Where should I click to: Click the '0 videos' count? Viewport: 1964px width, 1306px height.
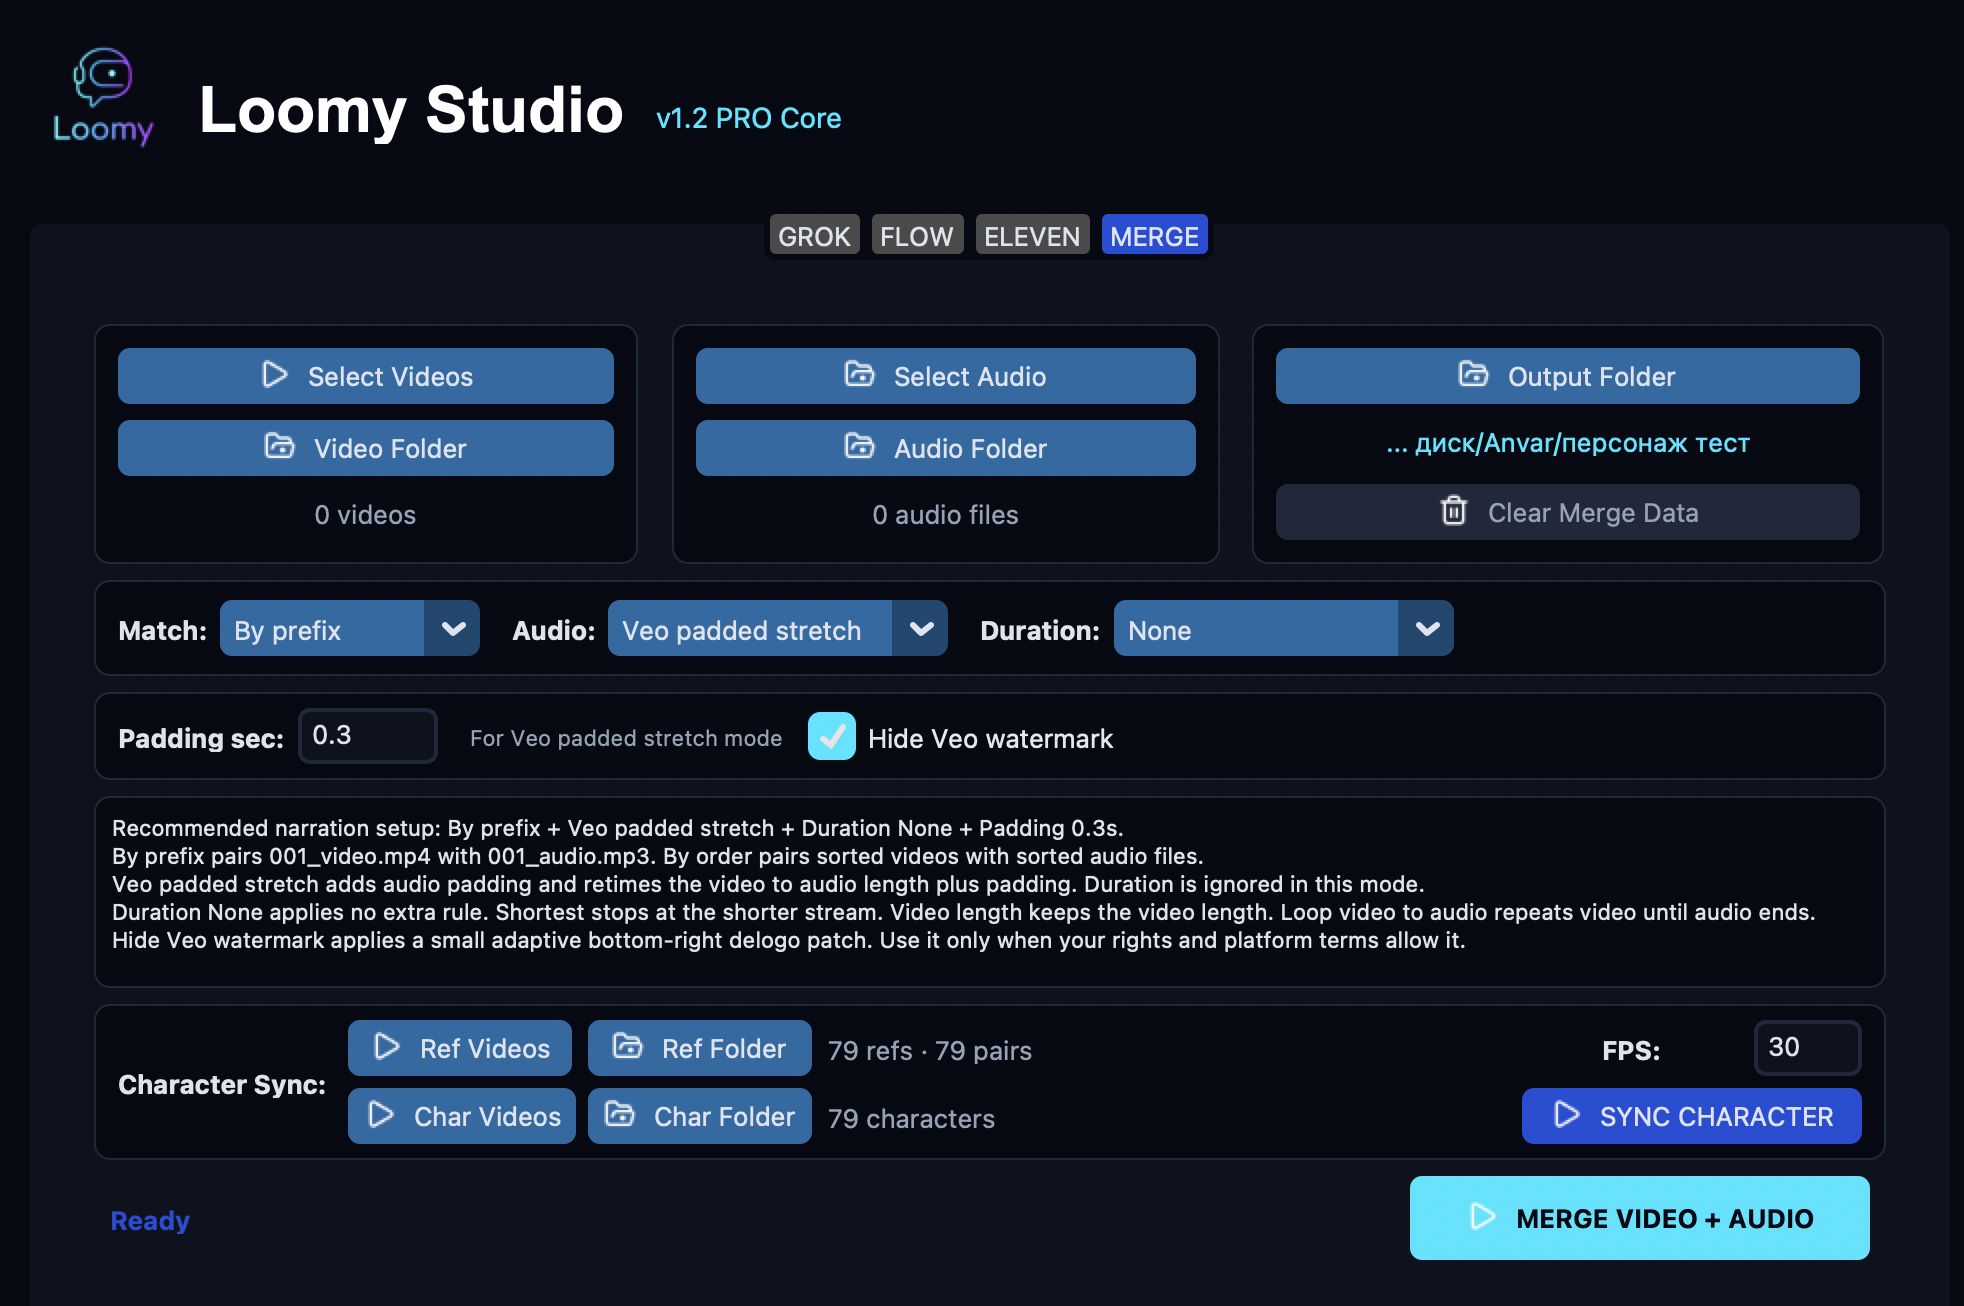click(x=365, y=515)
